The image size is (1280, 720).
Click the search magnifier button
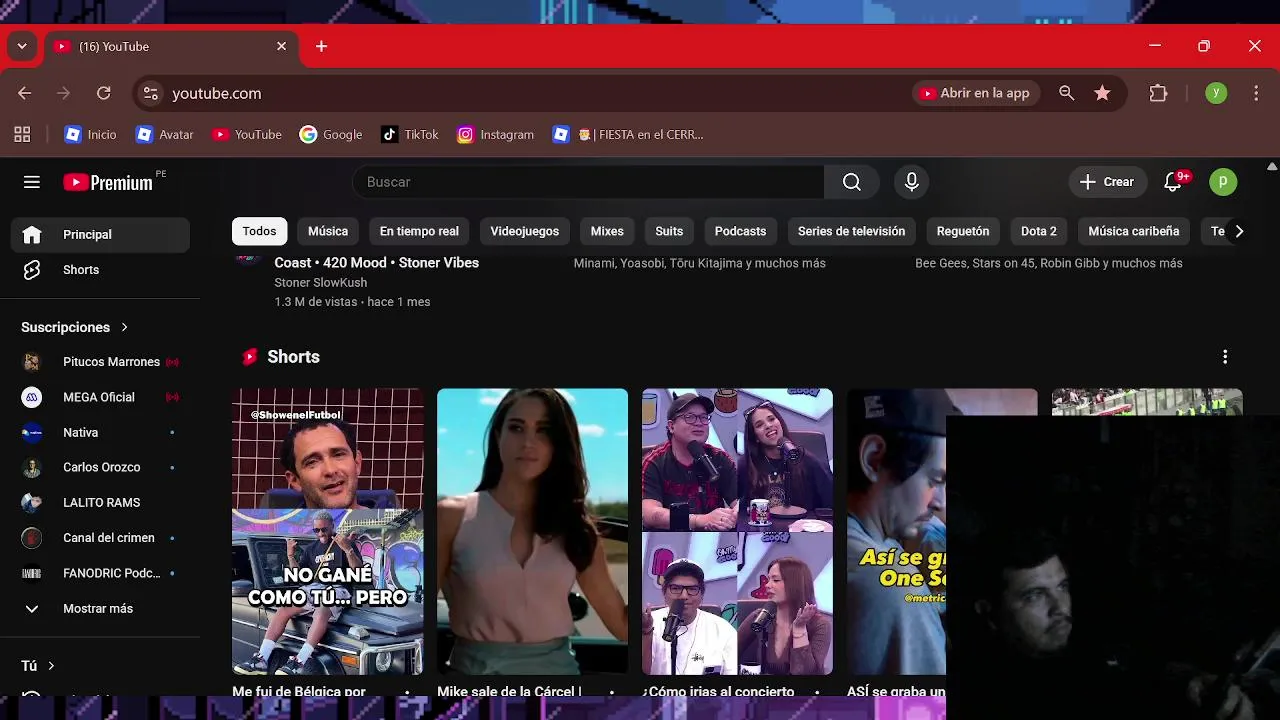tap(851, 182)
